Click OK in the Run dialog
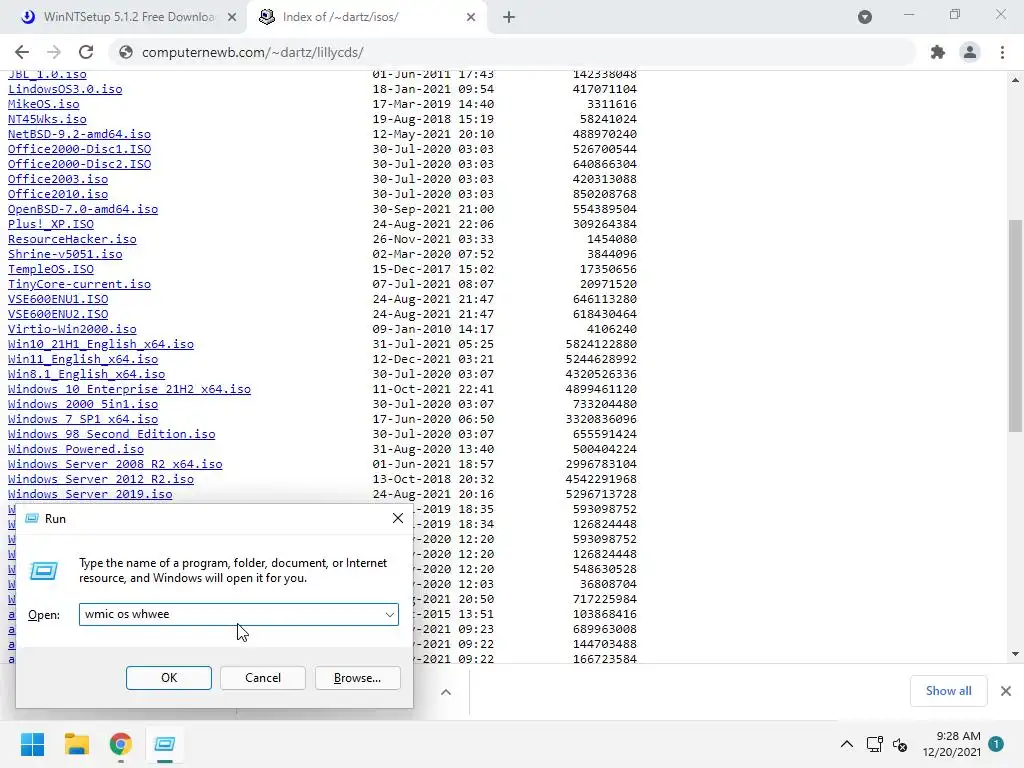 (168, 678)
